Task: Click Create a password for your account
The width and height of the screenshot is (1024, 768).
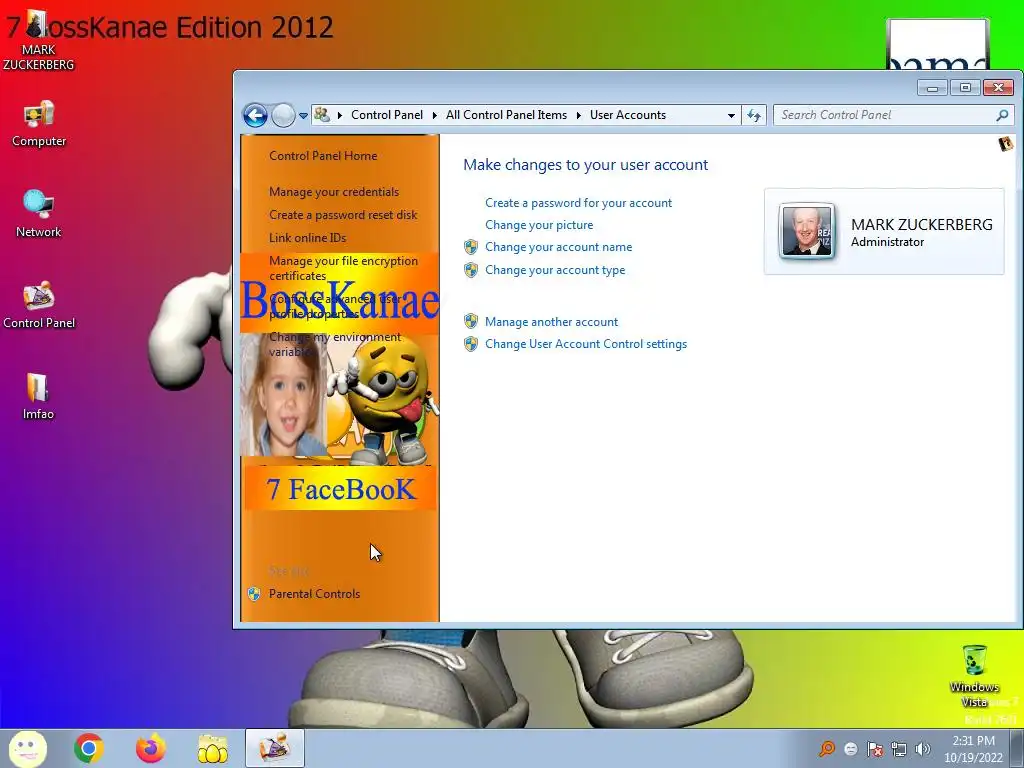Action: [x=578, y=203]
